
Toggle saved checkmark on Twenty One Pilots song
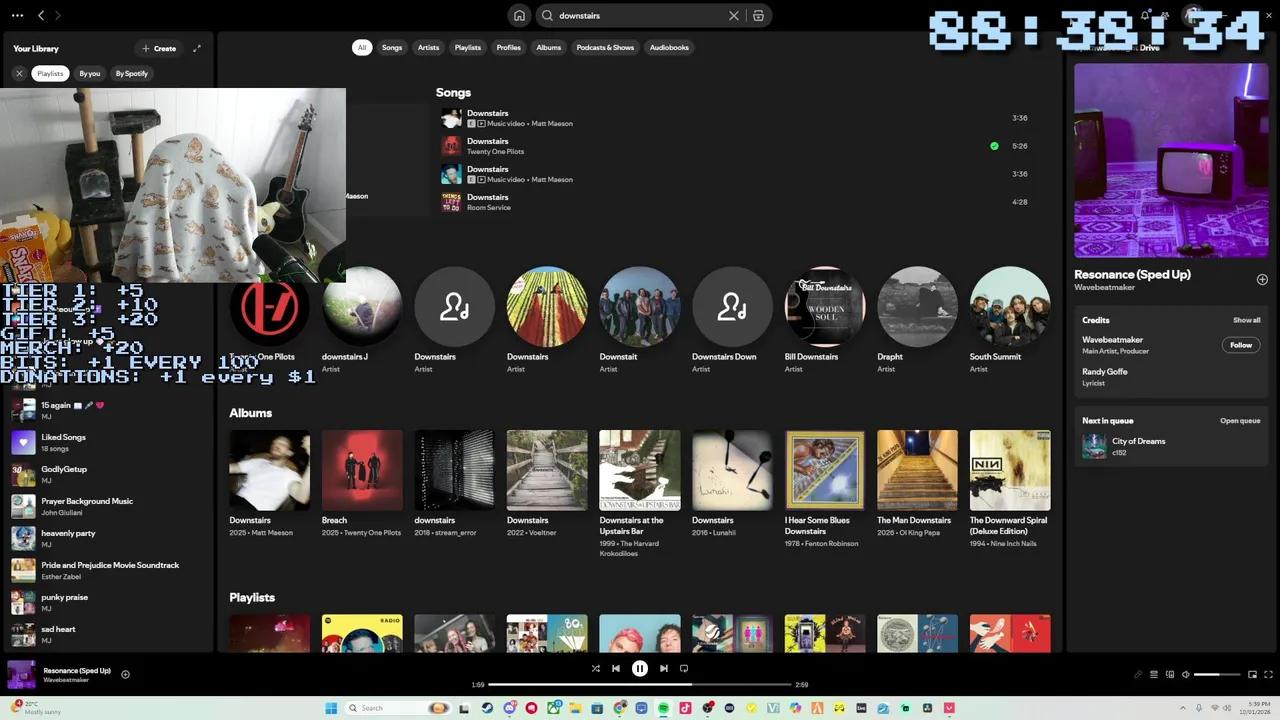[994, 146]
